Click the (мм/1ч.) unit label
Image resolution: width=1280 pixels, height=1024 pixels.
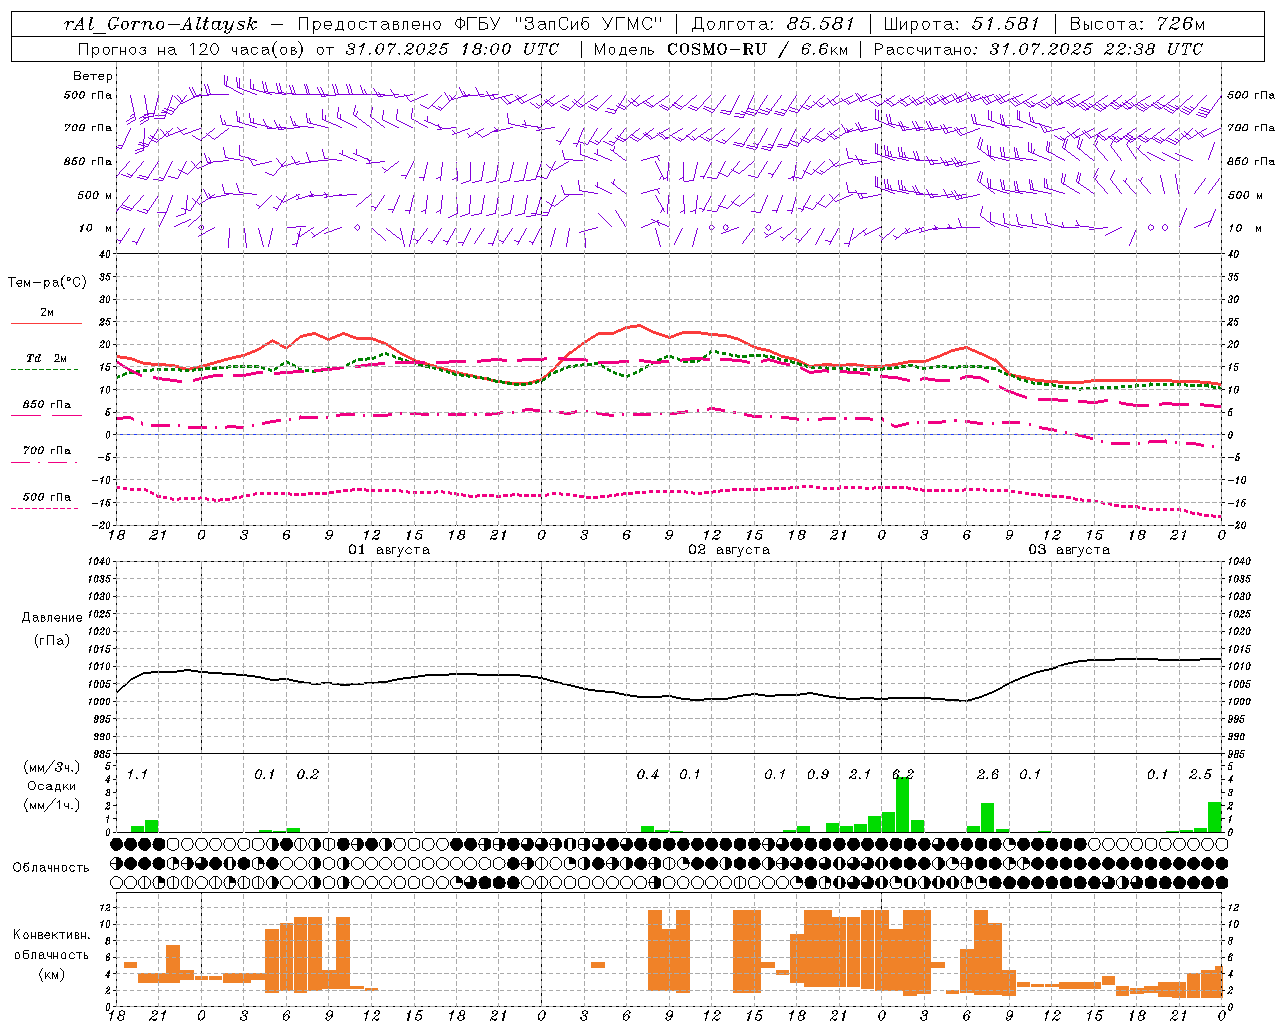(52, 805)
